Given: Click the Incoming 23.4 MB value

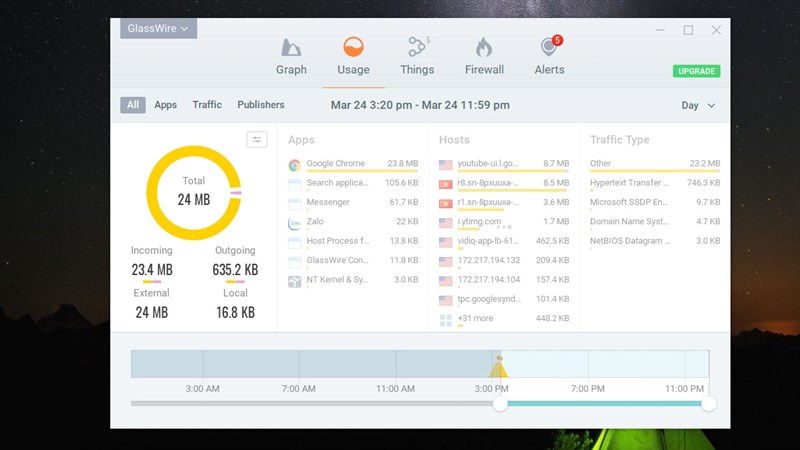Looking at the screenshot, I should click(x=152, y=269).
